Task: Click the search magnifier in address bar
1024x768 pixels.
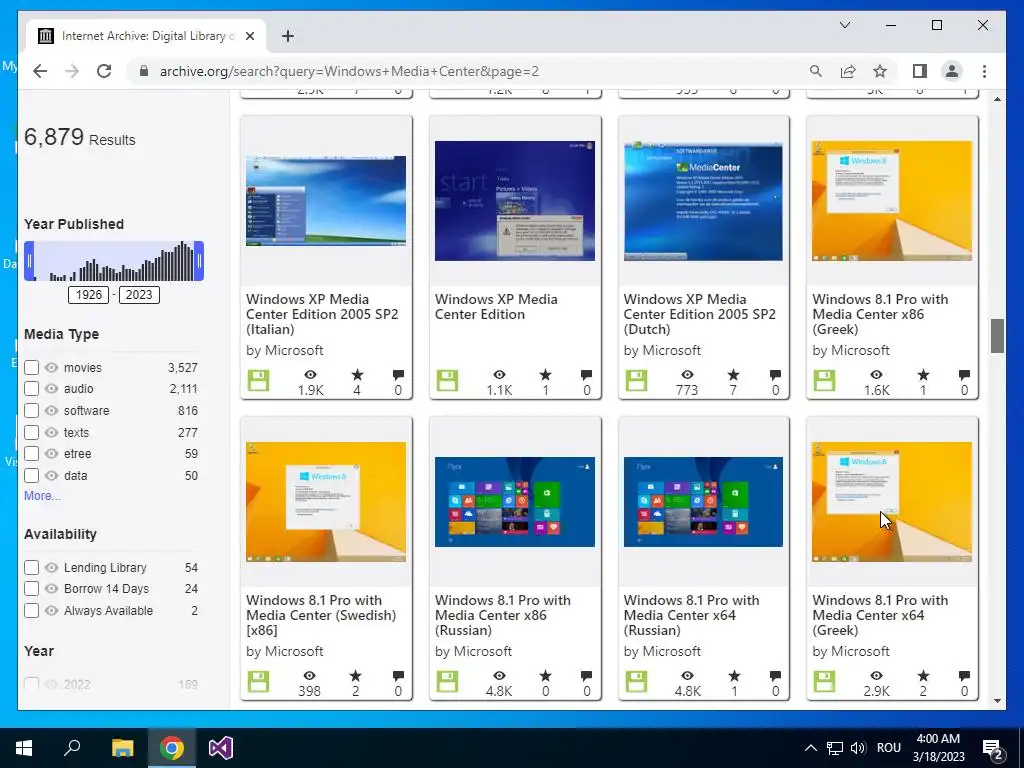Action: (x=816, y=71)
